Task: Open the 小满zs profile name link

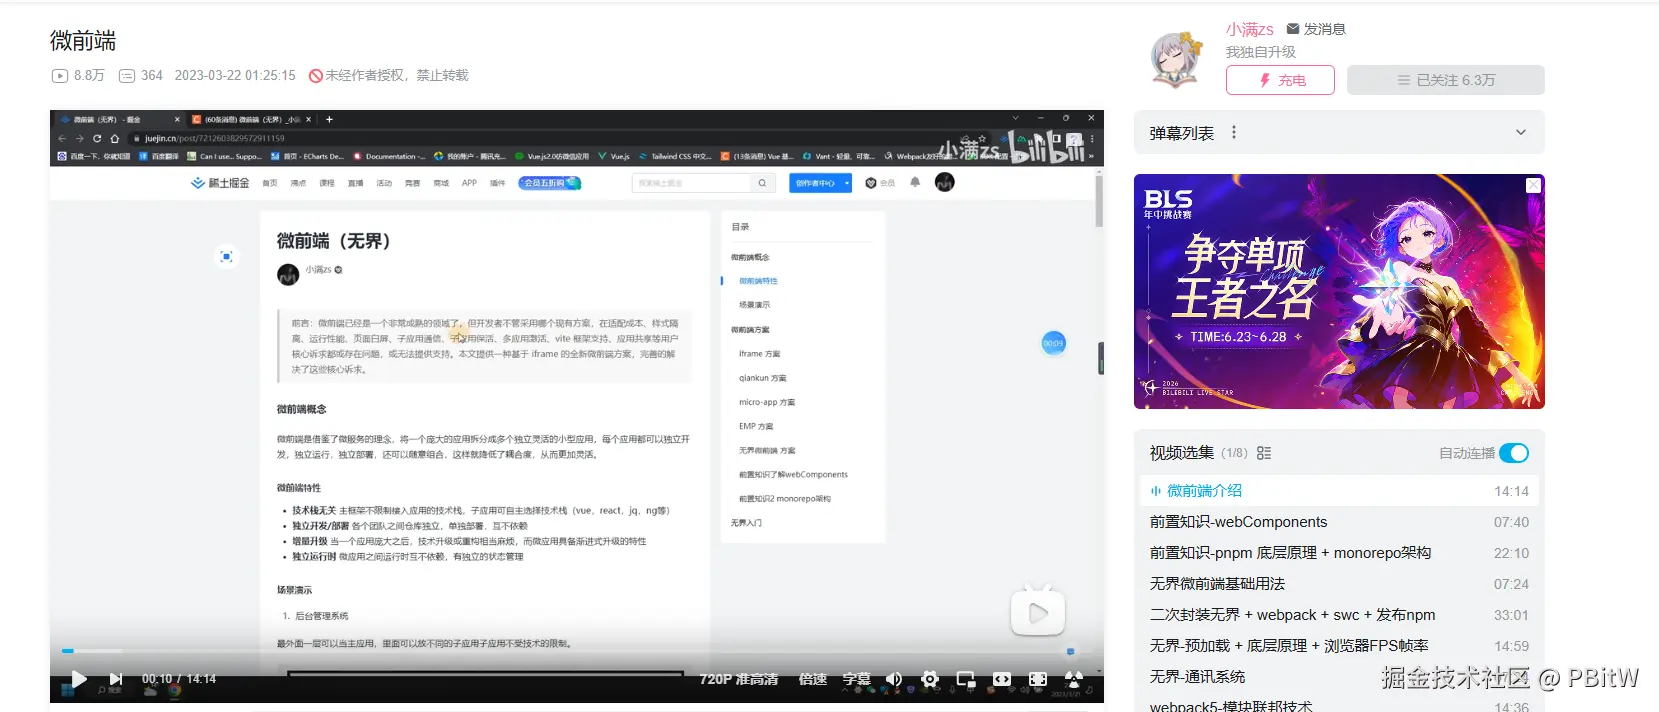Action: [x=1250, y=29]
